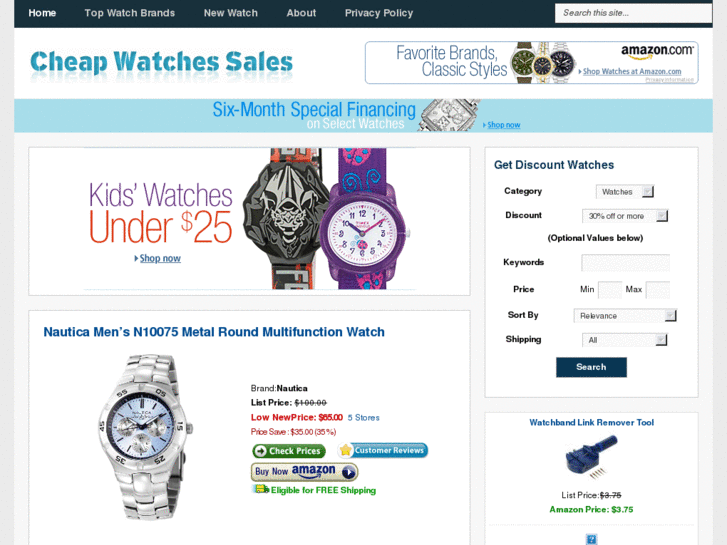
Task: Click the Cheap Watches Sales logo
Action: tap(161, 63)
